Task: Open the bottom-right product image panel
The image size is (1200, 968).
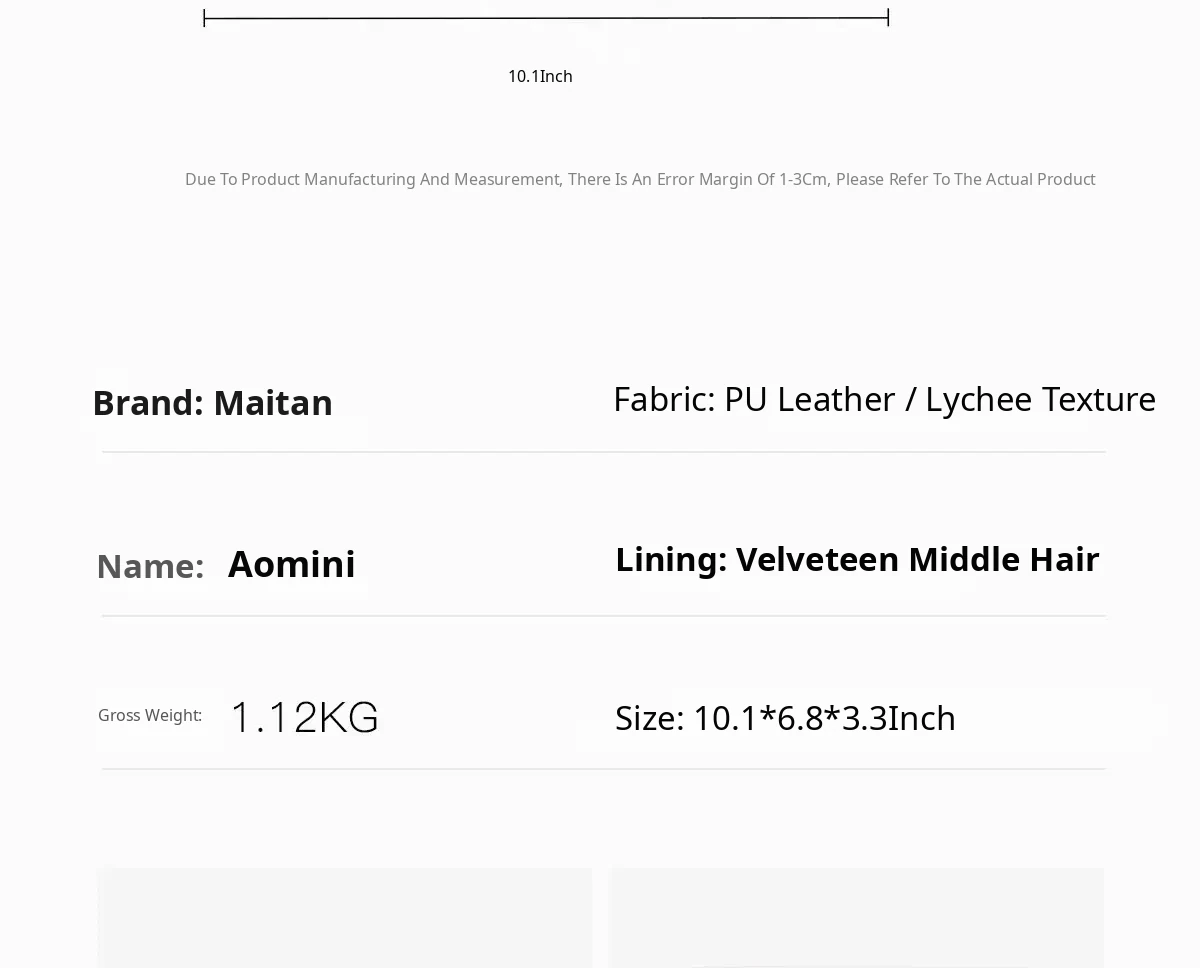Action: coord(857,918)
